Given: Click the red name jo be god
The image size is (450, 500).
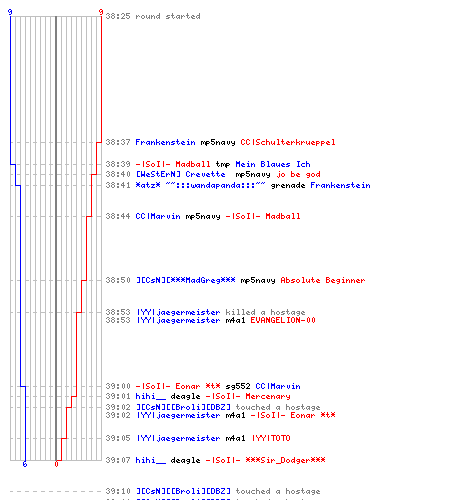Looking at the screenshot, I should point(298,174).
